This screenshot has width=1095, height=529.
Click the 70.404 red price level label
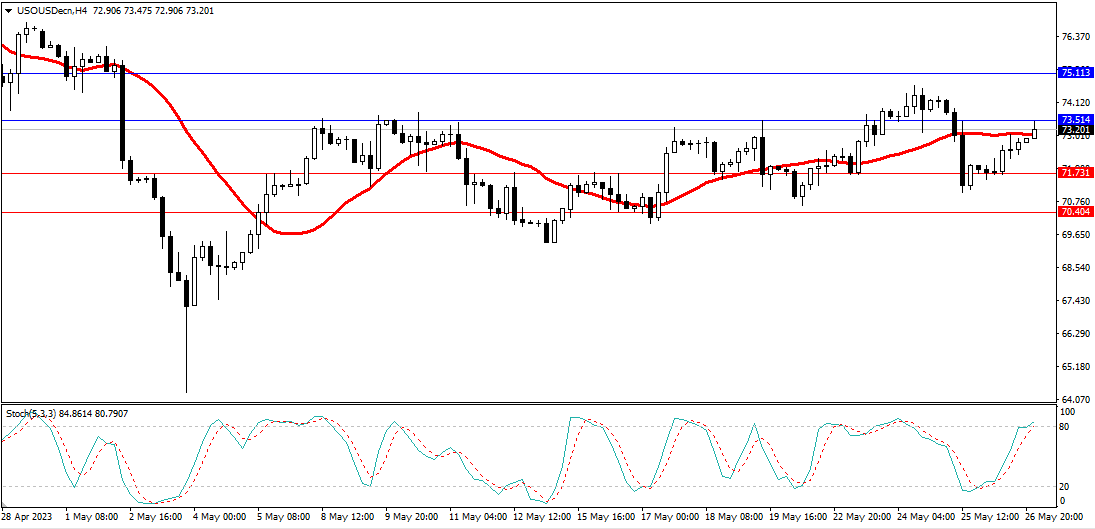coord(1075,211)
